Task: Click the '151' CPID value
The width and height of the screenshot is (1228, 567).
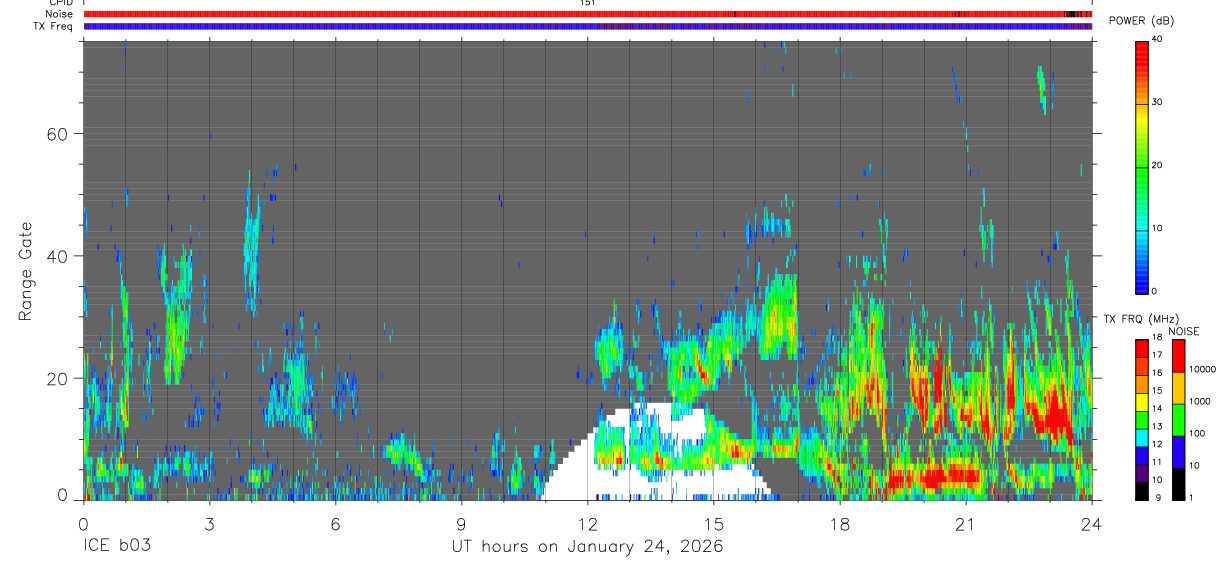Action: 587,3
